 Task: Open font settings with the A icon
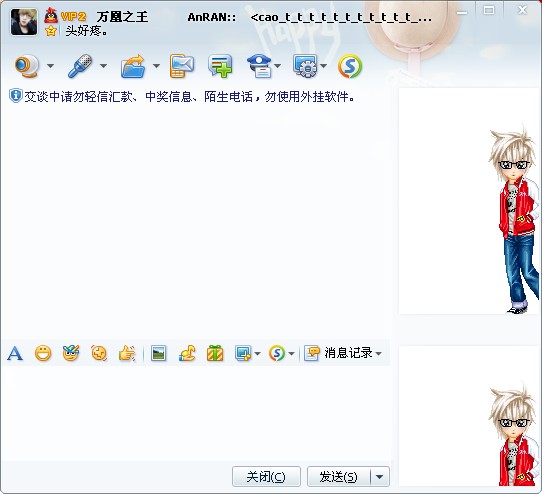15,353
